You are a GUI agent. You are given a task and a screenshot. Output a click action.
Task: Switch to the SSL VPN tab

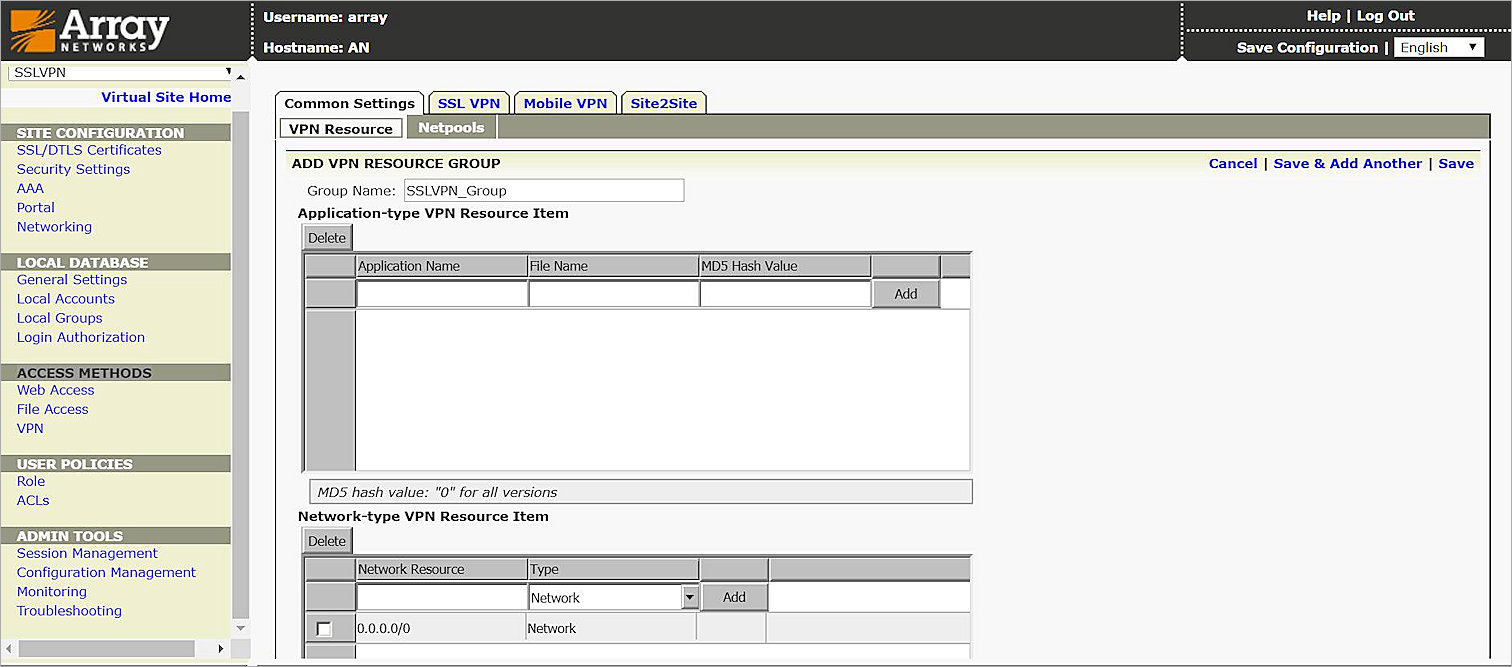click(x=469, y=102)
